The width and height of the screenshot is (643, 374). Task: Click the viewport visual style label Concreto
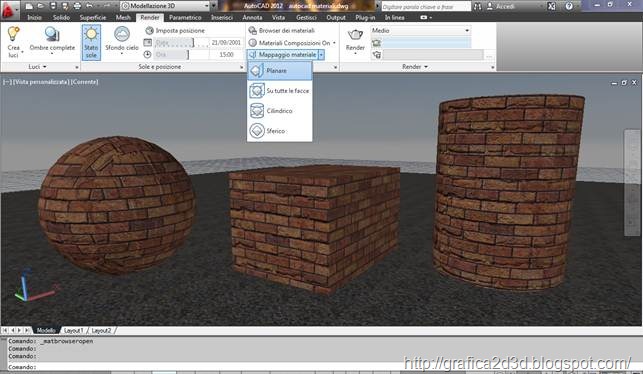coord(84,82)
